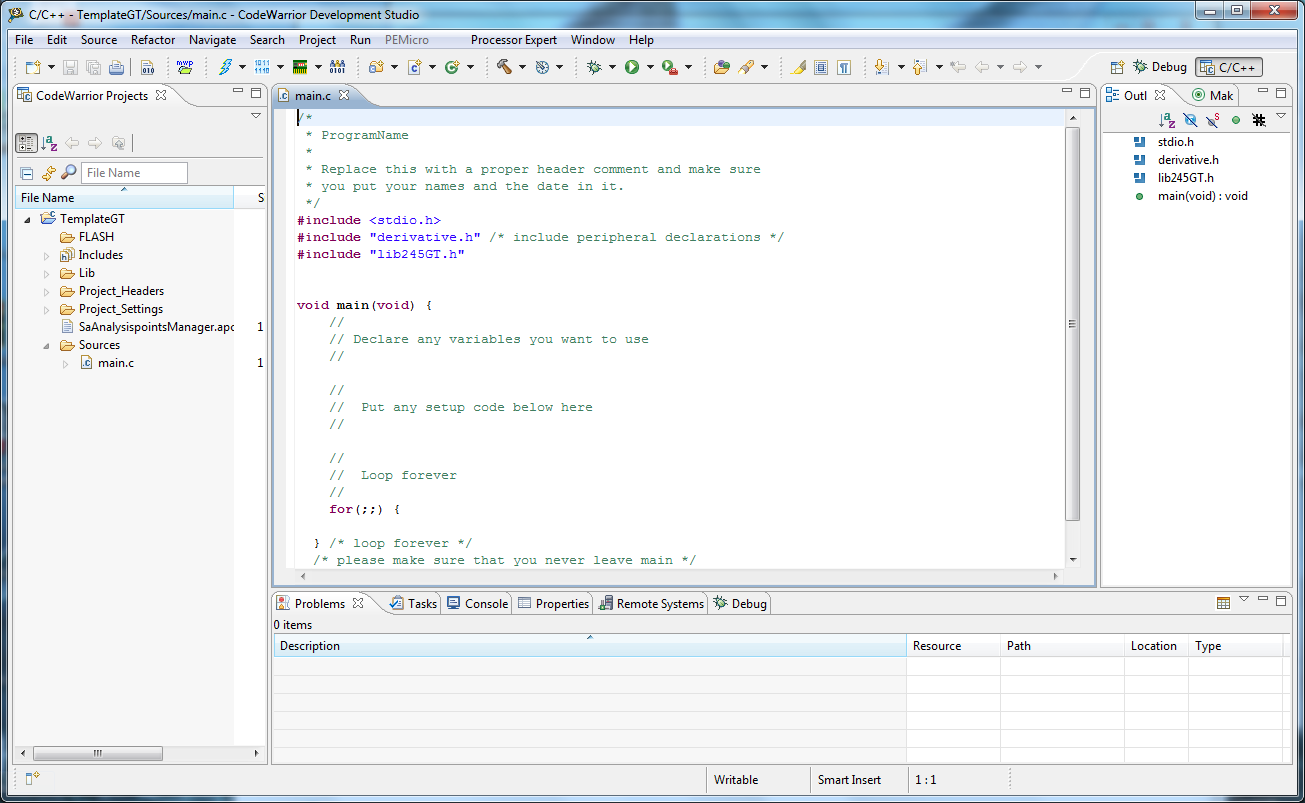Switch to the Tasks tab
This screenshot has width=1305, height=803.
click(x=413, y=603)
